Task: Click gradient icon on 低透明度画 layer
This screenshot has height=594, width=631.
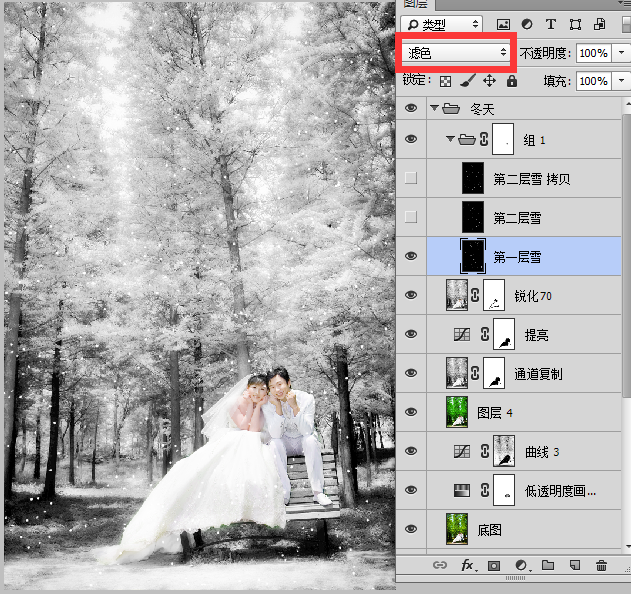Action: [462, 491]
